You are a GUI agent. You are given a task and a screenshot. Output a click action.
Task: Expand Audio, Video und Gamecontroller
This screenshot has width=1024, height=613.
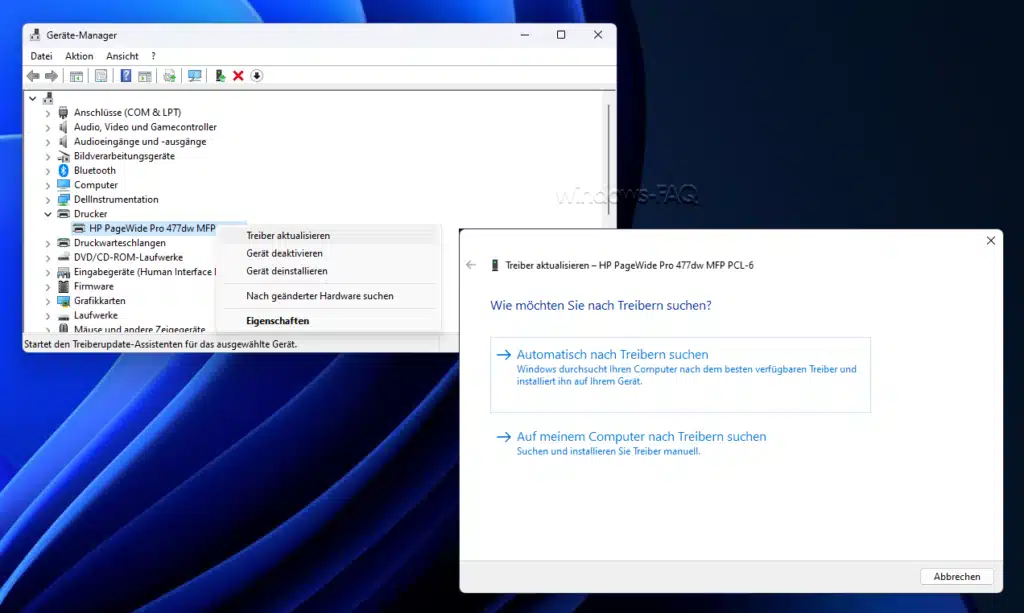coord(48,127)
